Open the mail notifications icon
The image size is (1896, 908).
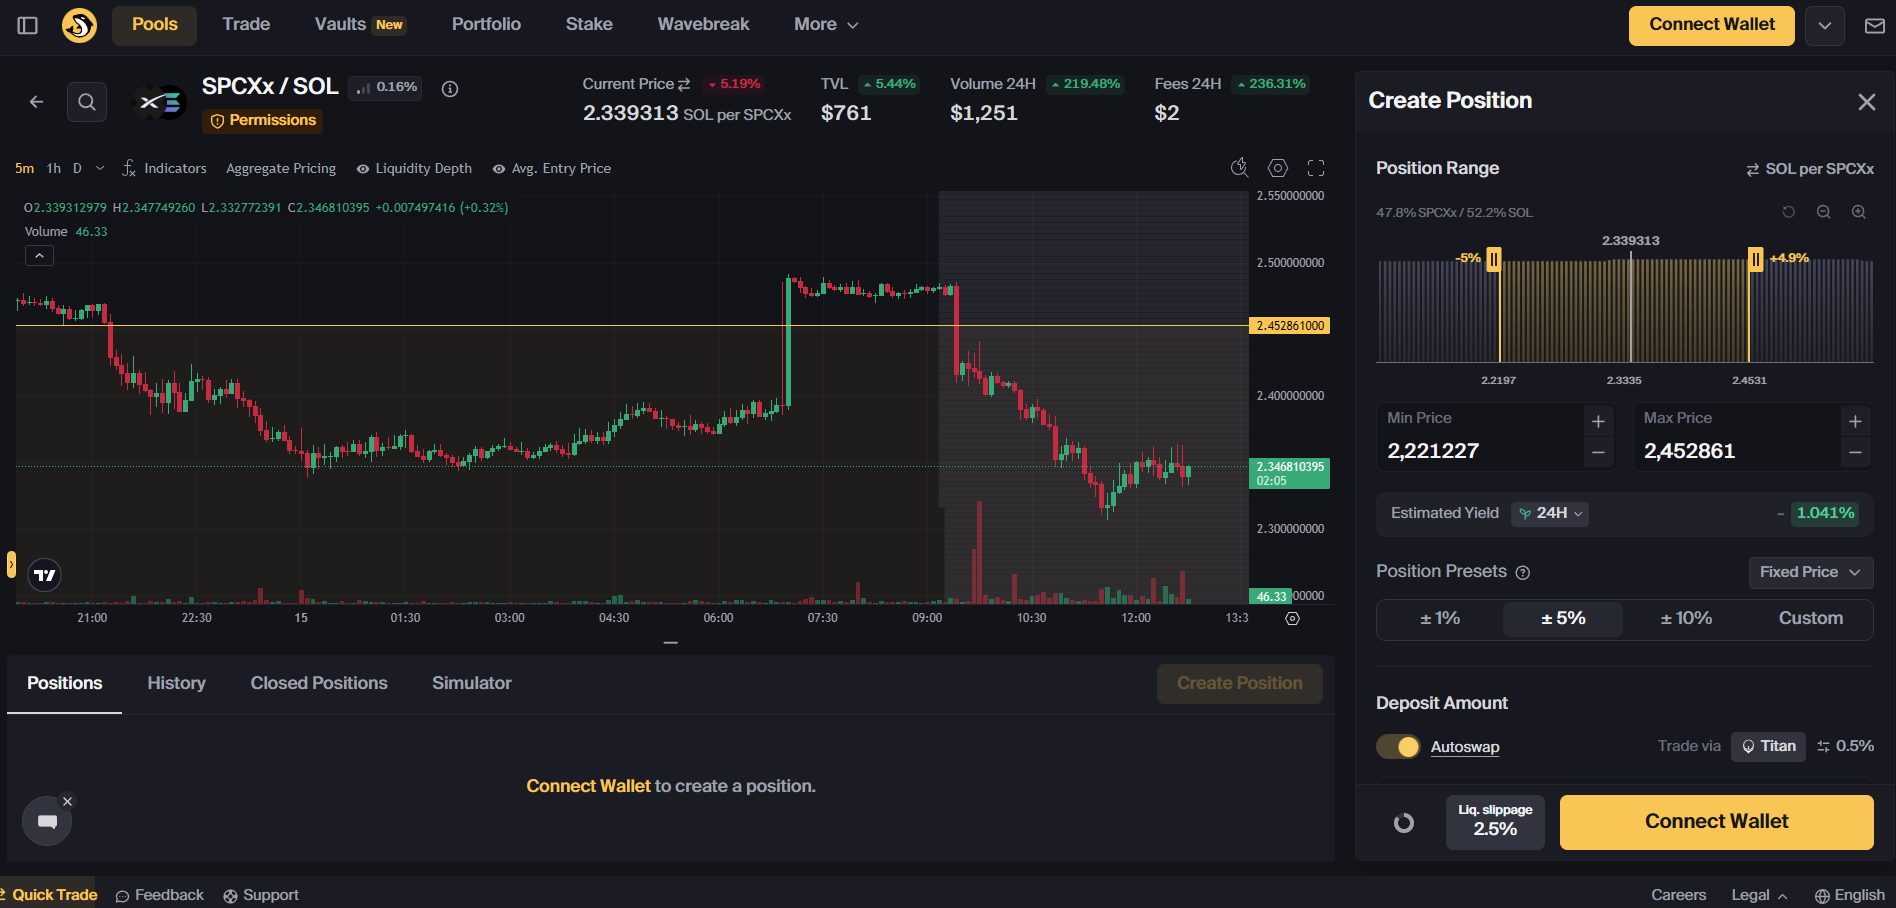coord(1875,26)
